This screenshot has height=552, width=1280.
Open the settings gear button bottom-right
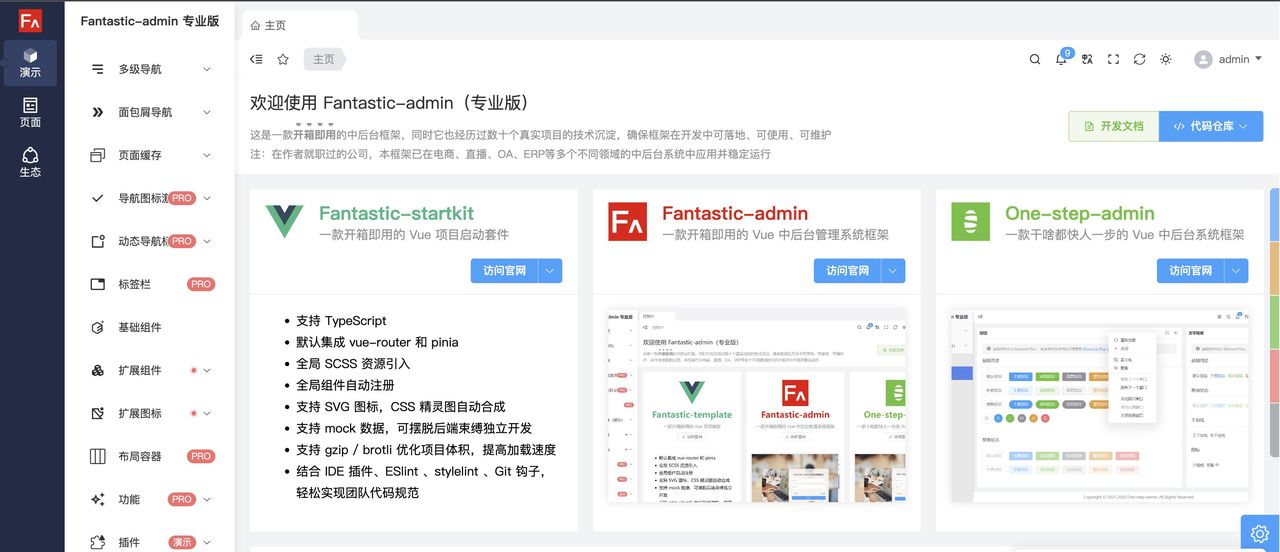tap(1260, 533)
